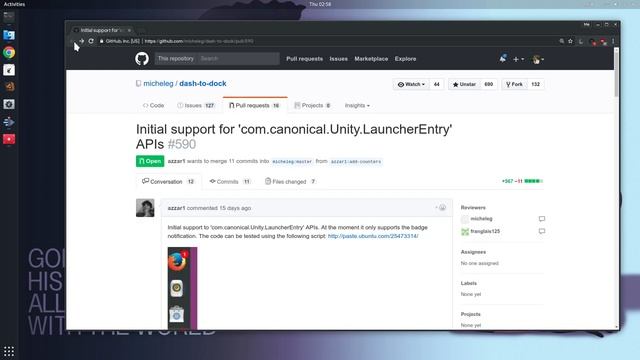The width and height of the screenshot is (640, 360).
Task: Open the white text editor dock icon
Action: (x=9, y=70)
